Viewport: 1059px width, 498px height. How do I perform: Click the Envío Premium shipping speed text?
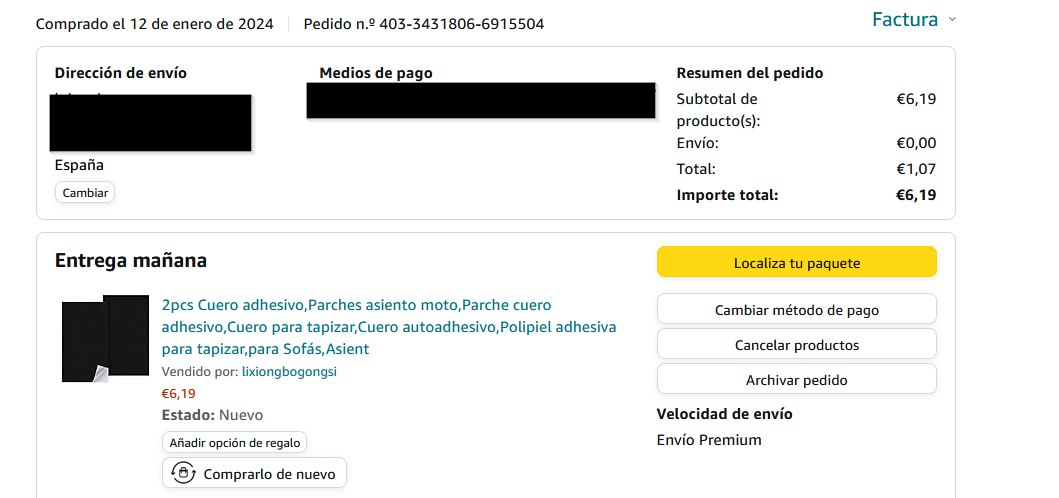[x=709, y=440]
